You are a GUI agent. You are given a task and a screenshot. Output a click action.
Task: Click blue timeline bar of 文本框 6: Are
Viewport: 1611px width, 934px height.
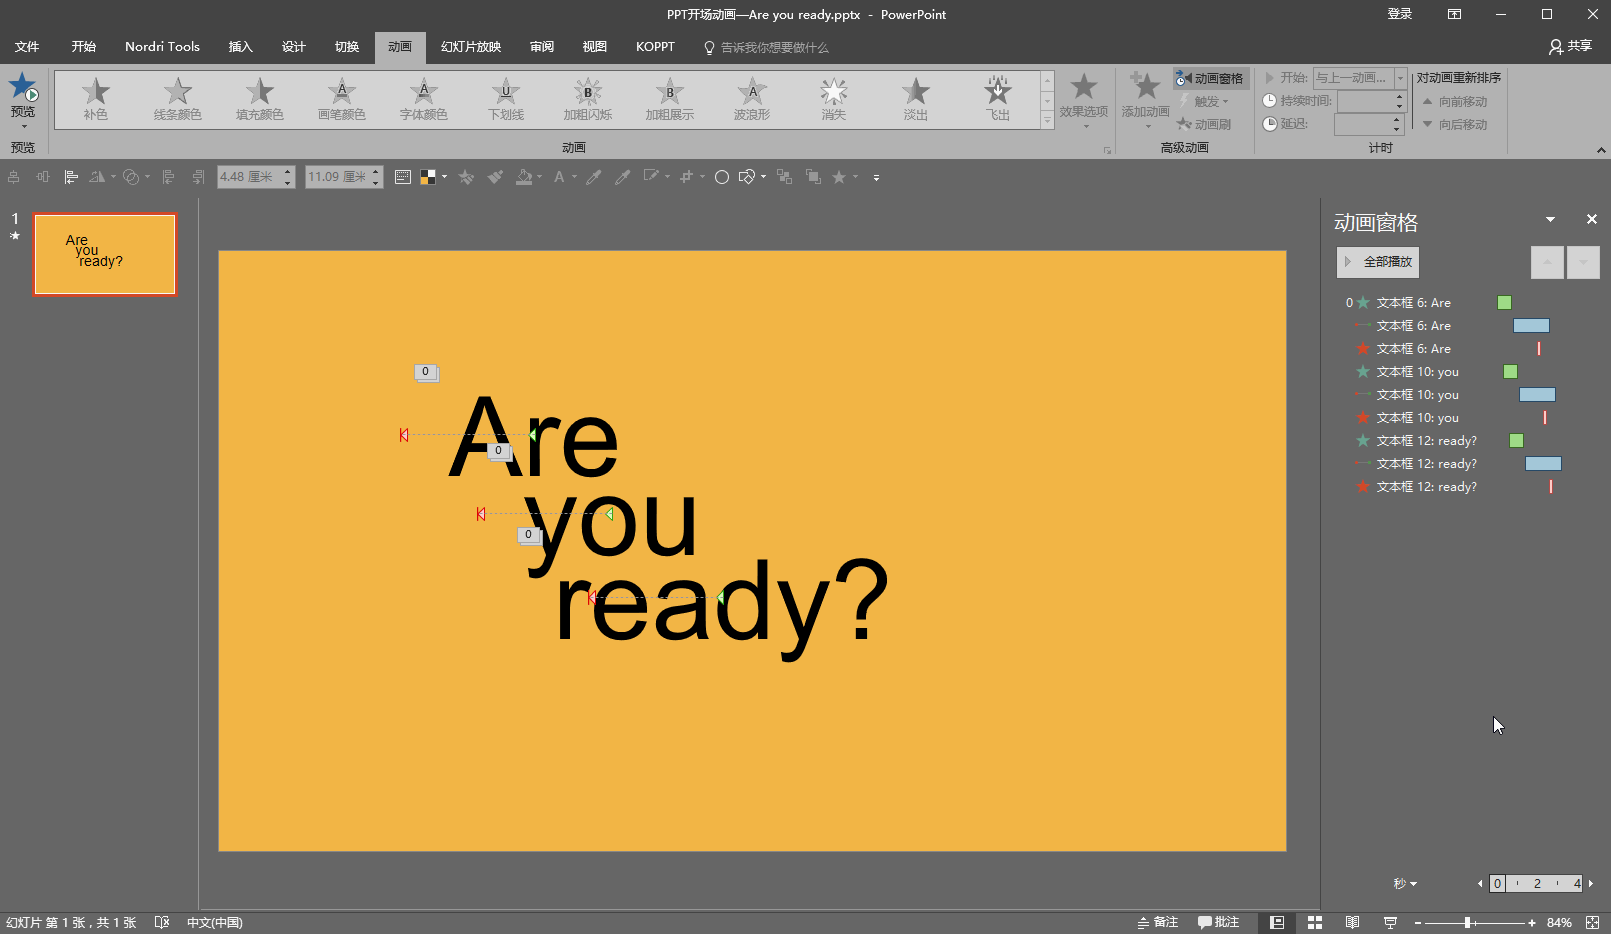(x=1531, y=326)
